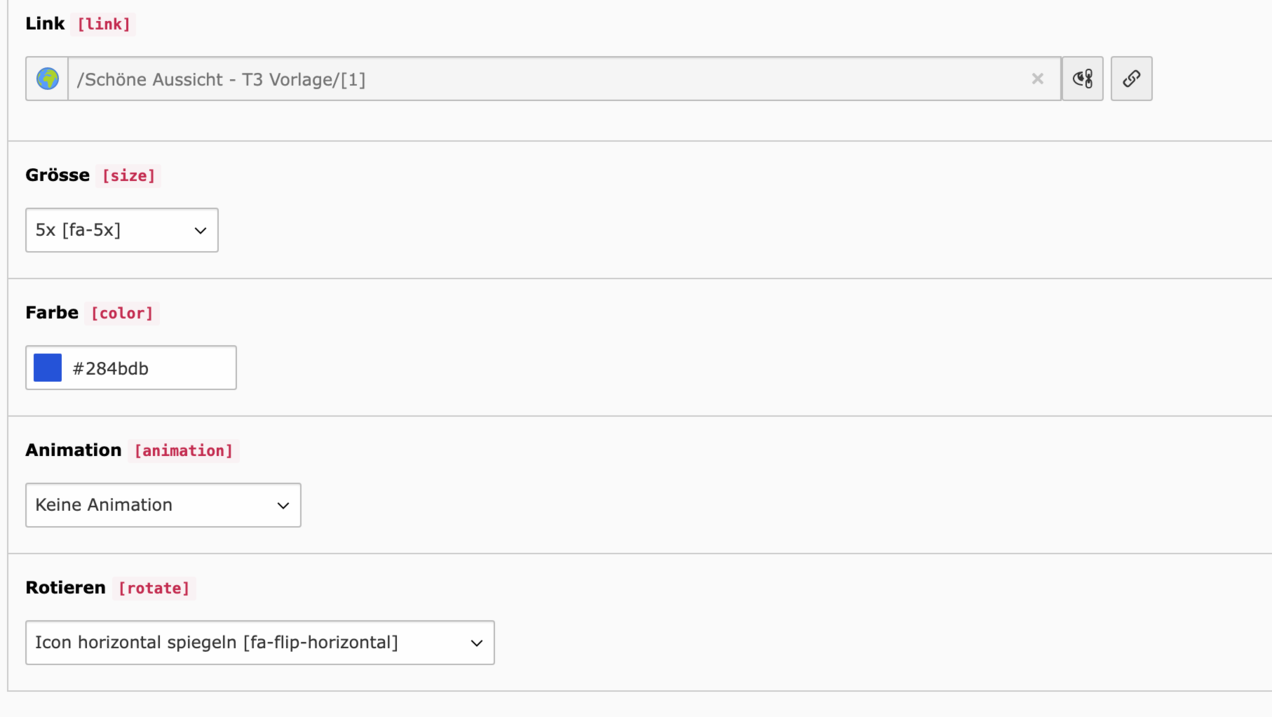Click the red [color] field tag
Image resolution: width=1272 pixels, height=717 pixels.
(122, 313)
